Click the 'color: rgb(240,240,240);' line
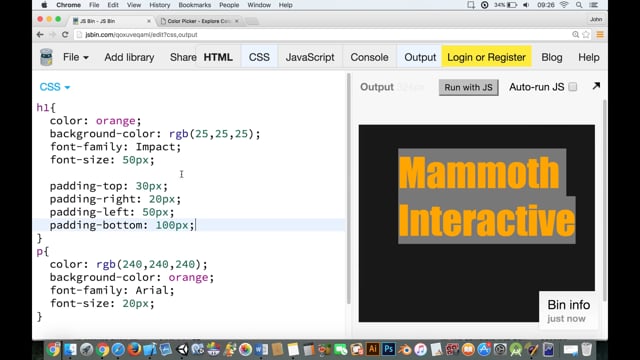The width and height of the screenshot is (640, 360). point(129,264)
